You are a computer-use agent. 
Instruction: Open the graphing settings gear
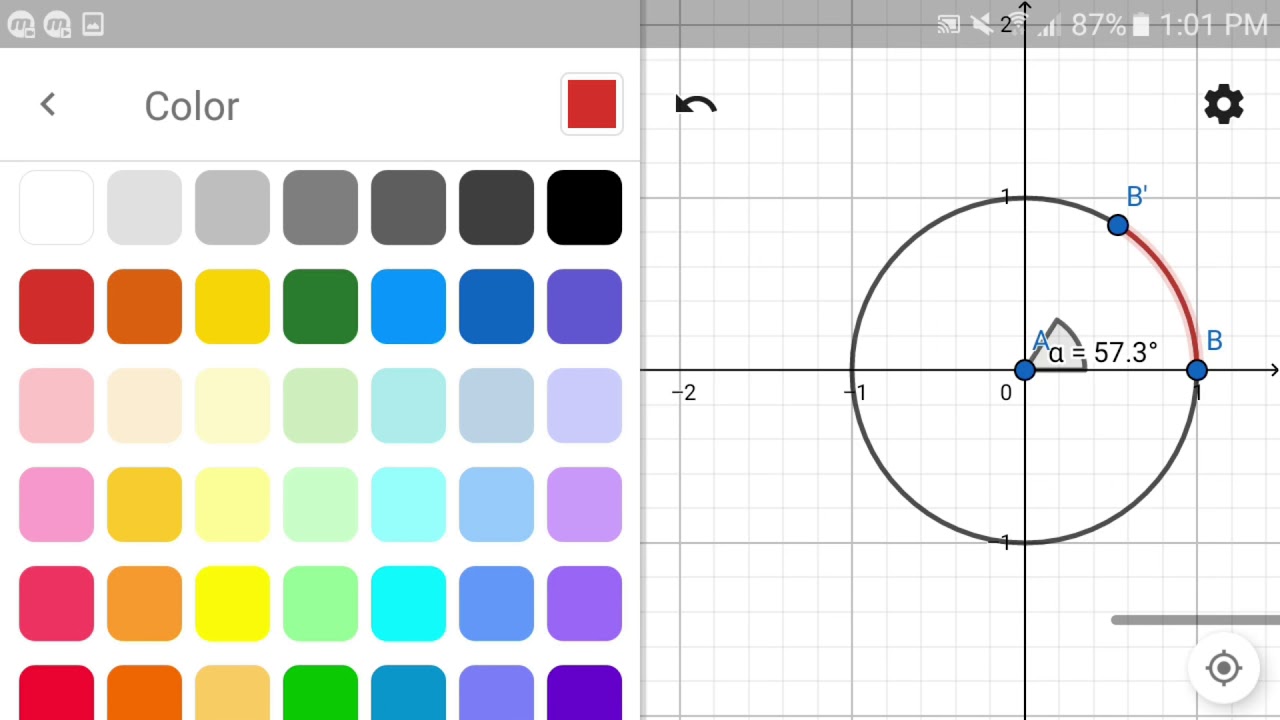coord(1224,104)
